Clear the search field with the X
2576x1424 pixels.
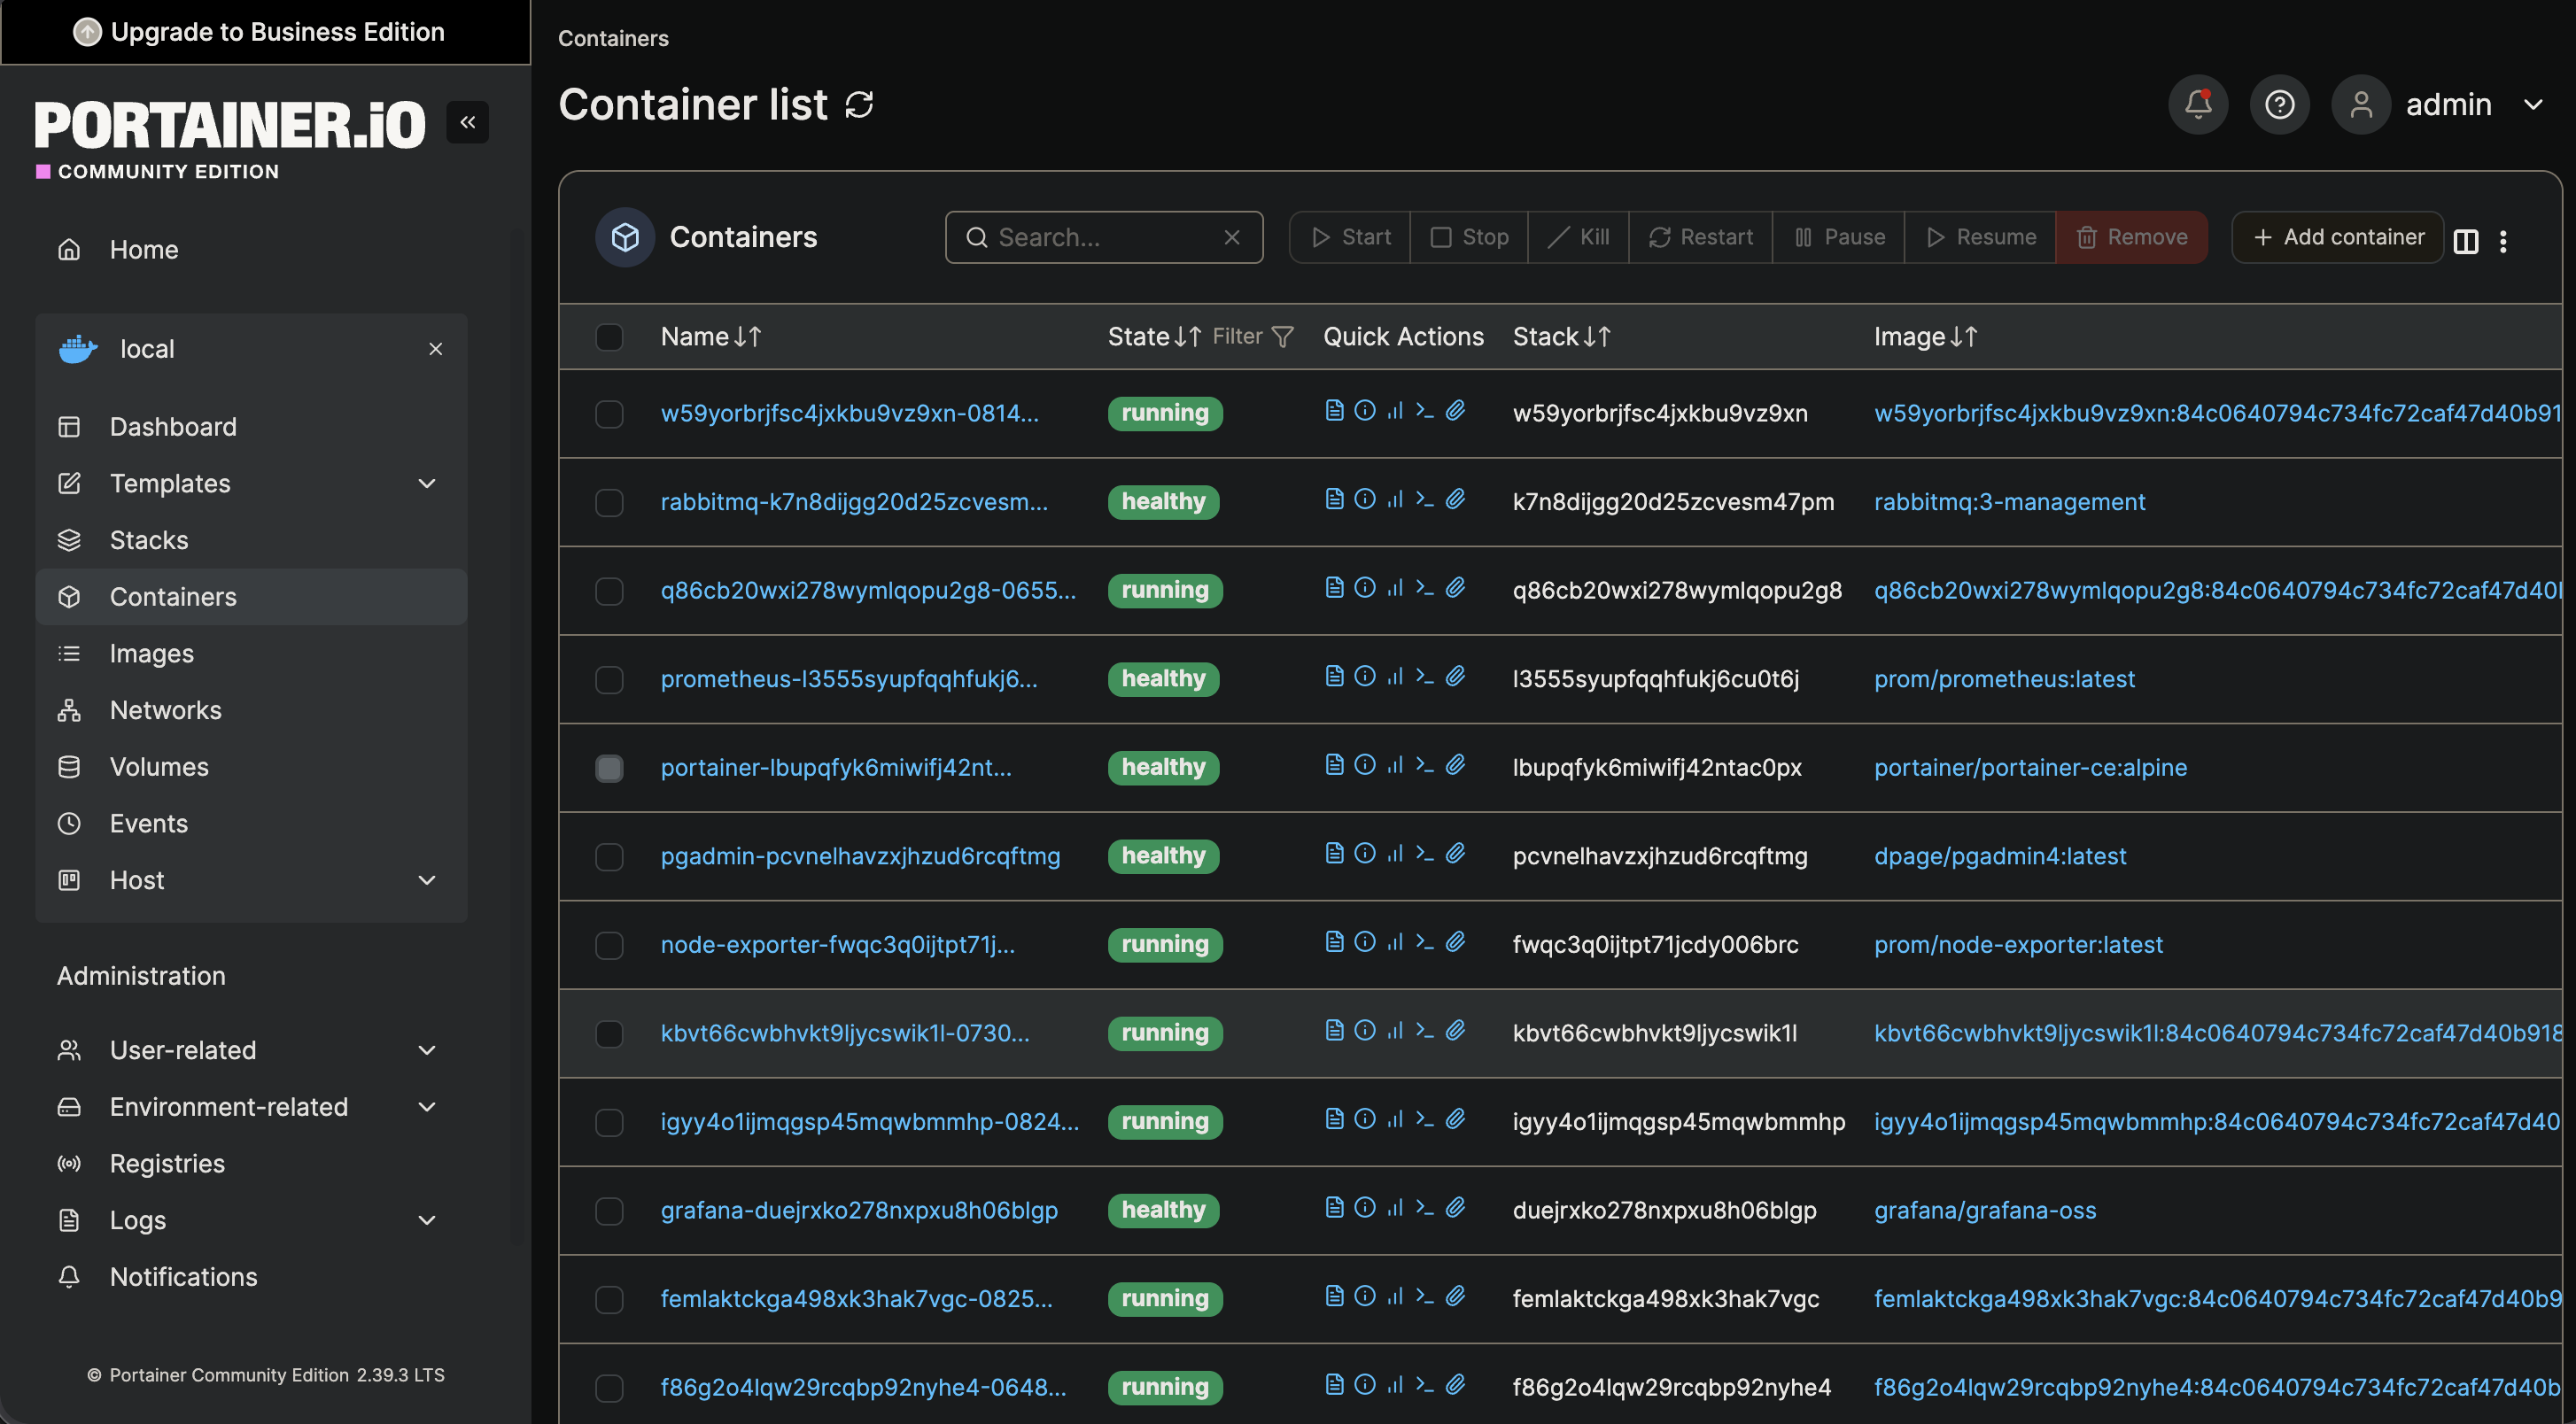point(1231,237)
